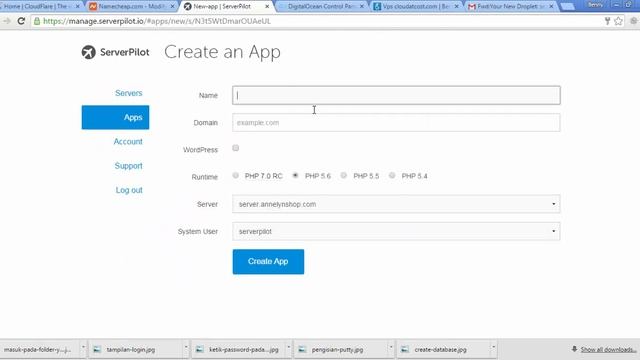Open pengisian-putty.jpg download file icon
Viewport: 640px width, 360px height.
pyautogui.click(x=302, y=349)
